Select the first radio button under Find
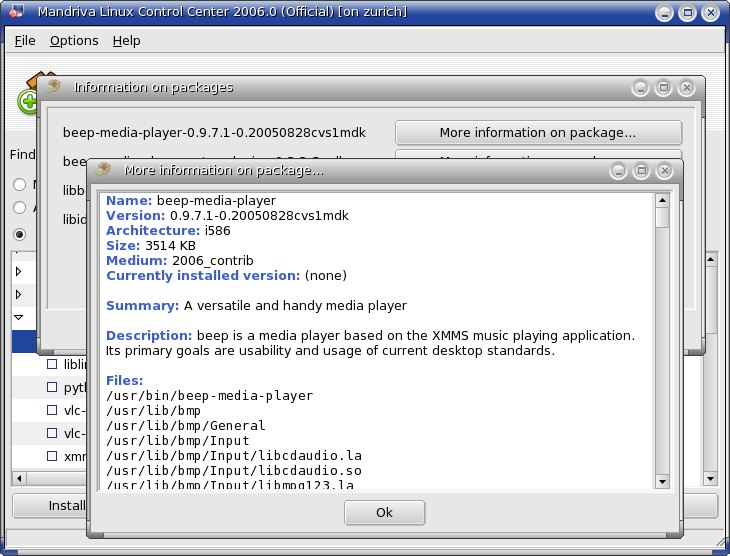Screen dimensions: 730x556 click(20, 184)
